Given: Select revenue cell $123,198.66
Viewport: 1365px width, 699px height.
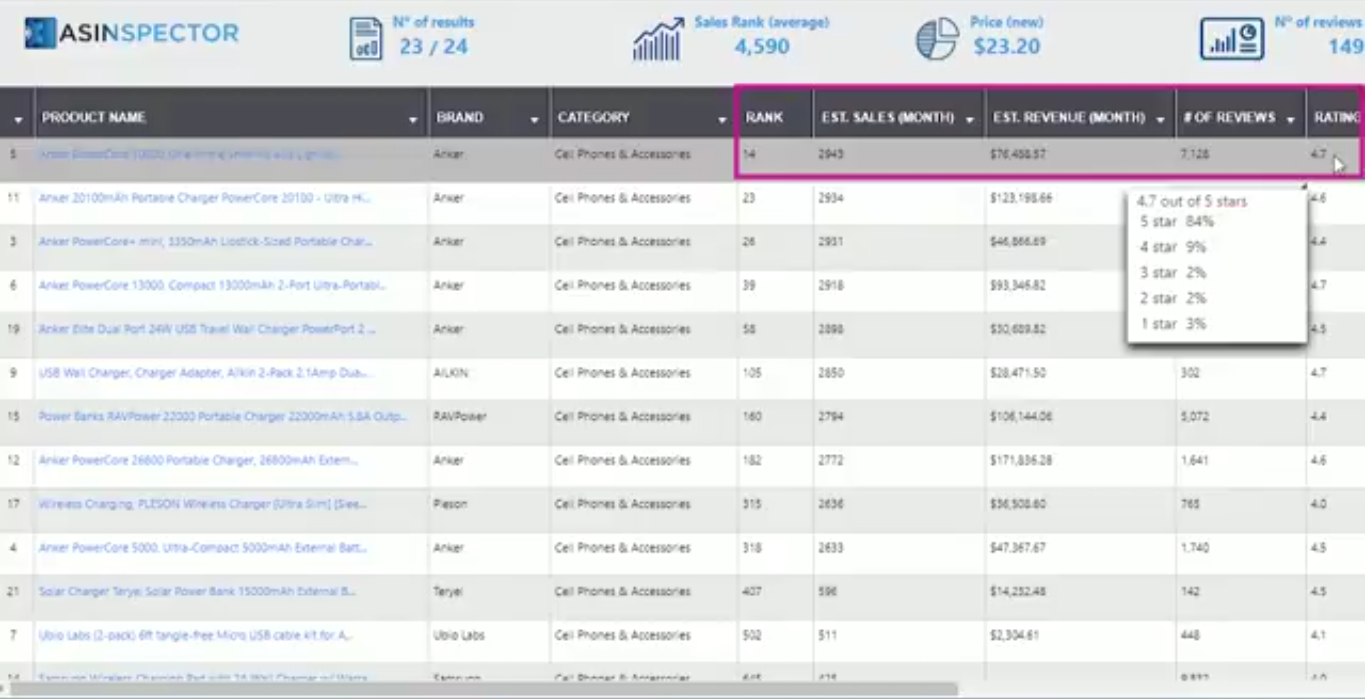Looking at the screenshot, I should 1021,198.
